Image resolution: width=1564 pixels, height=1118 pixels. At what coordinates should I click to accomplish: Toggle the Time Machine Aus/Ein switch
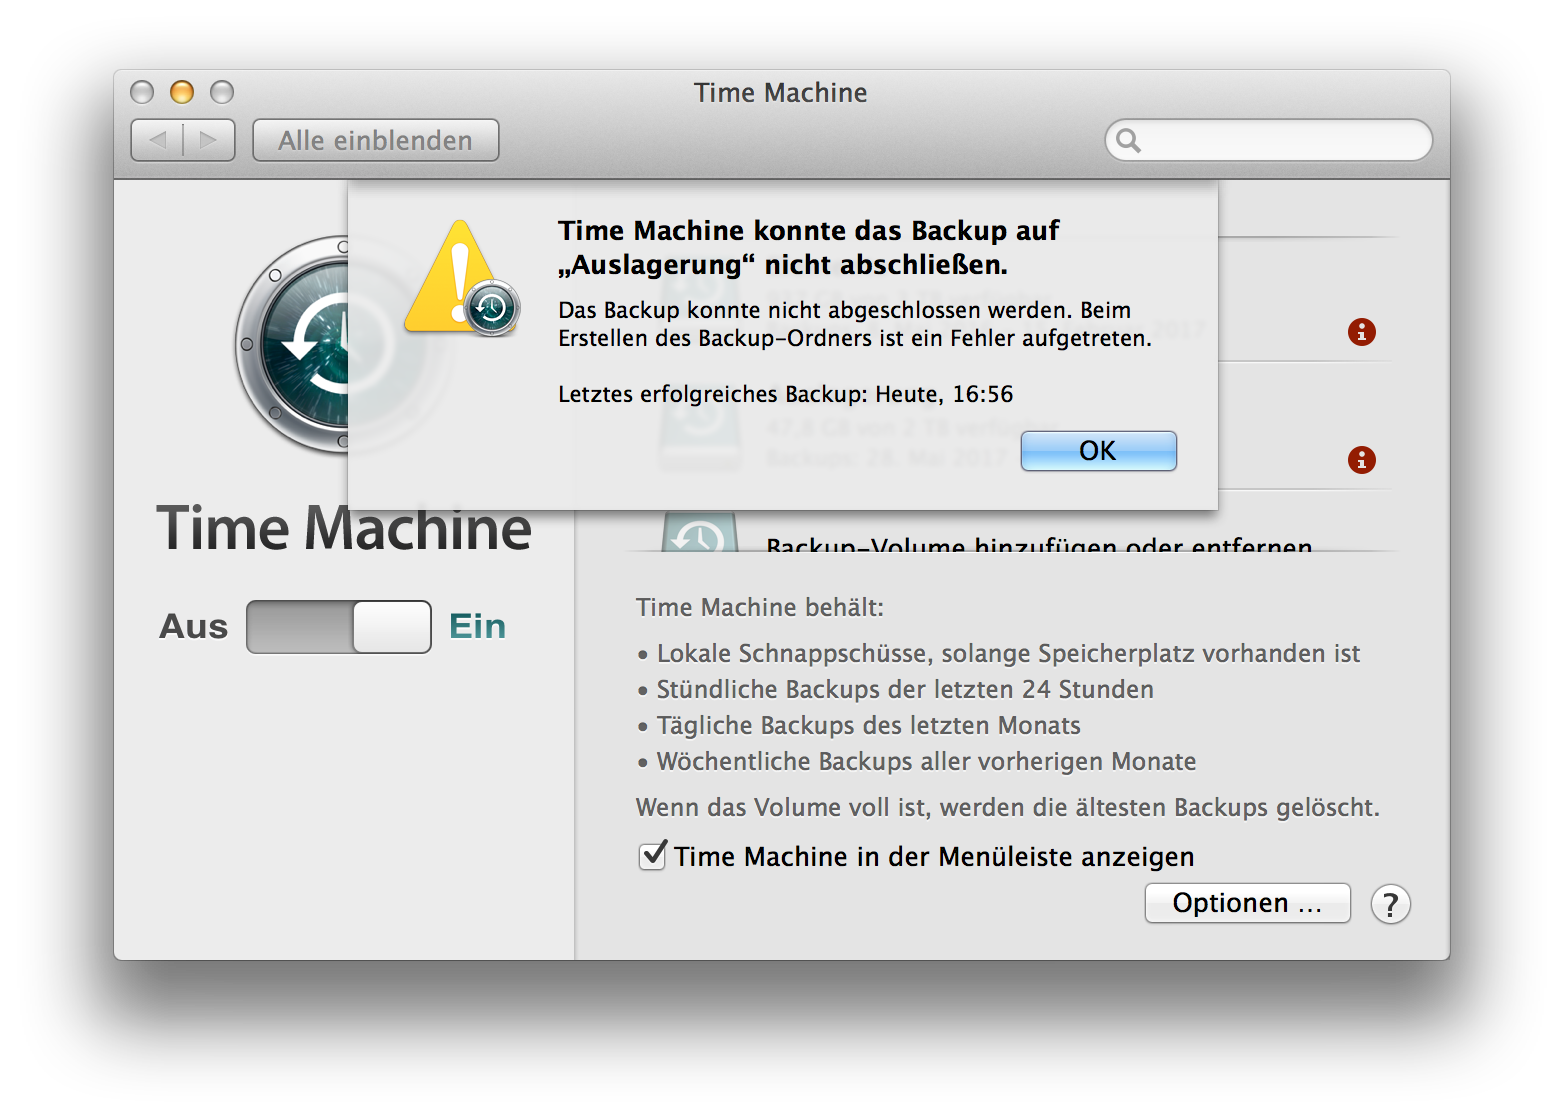coord(339,627)
